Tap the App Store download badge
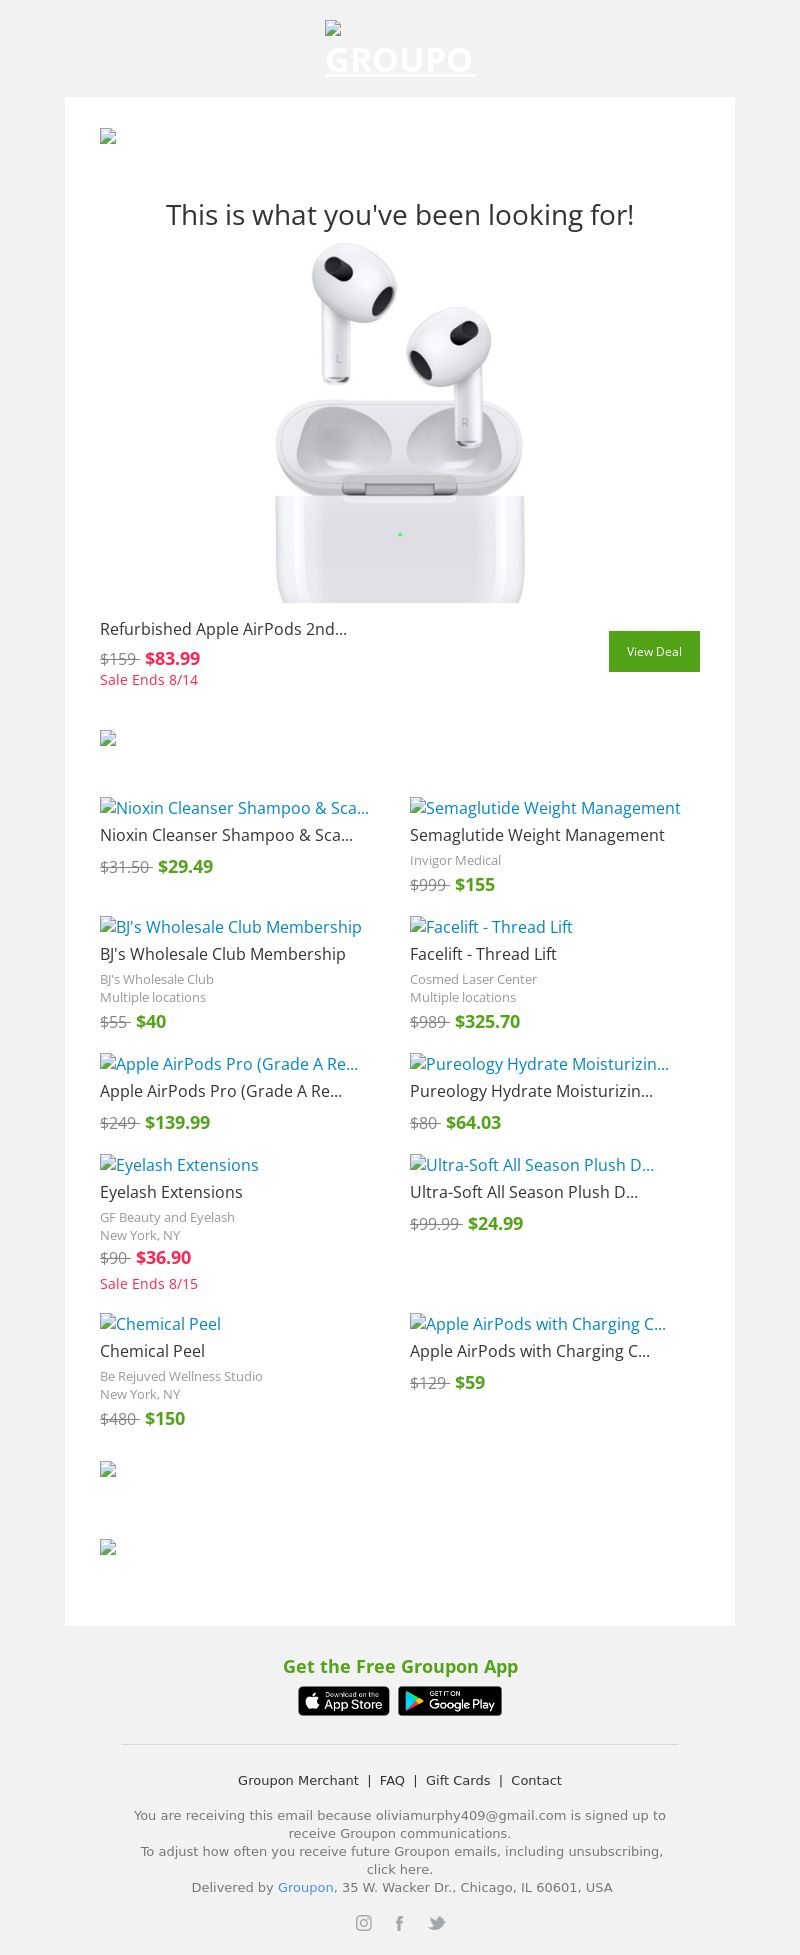Screen dimensions: 800x1955 344,1701
